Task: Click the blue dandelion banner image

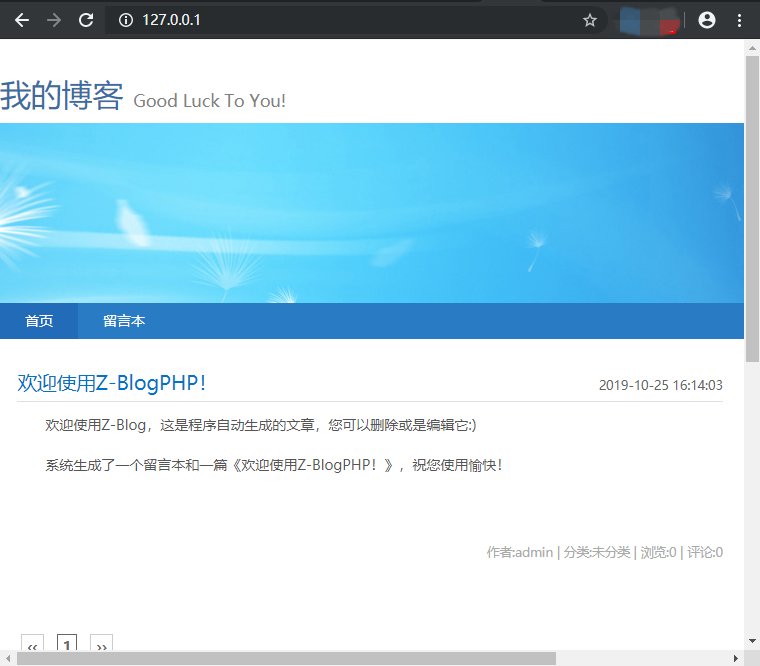Action: point(372,213)
